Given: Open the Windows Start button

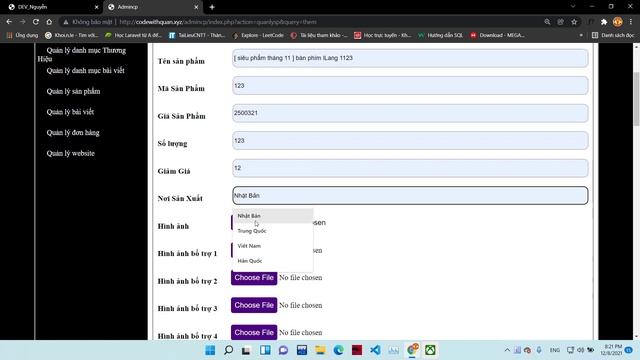Looking at the screenshot, I should click(x=210, y=350).
